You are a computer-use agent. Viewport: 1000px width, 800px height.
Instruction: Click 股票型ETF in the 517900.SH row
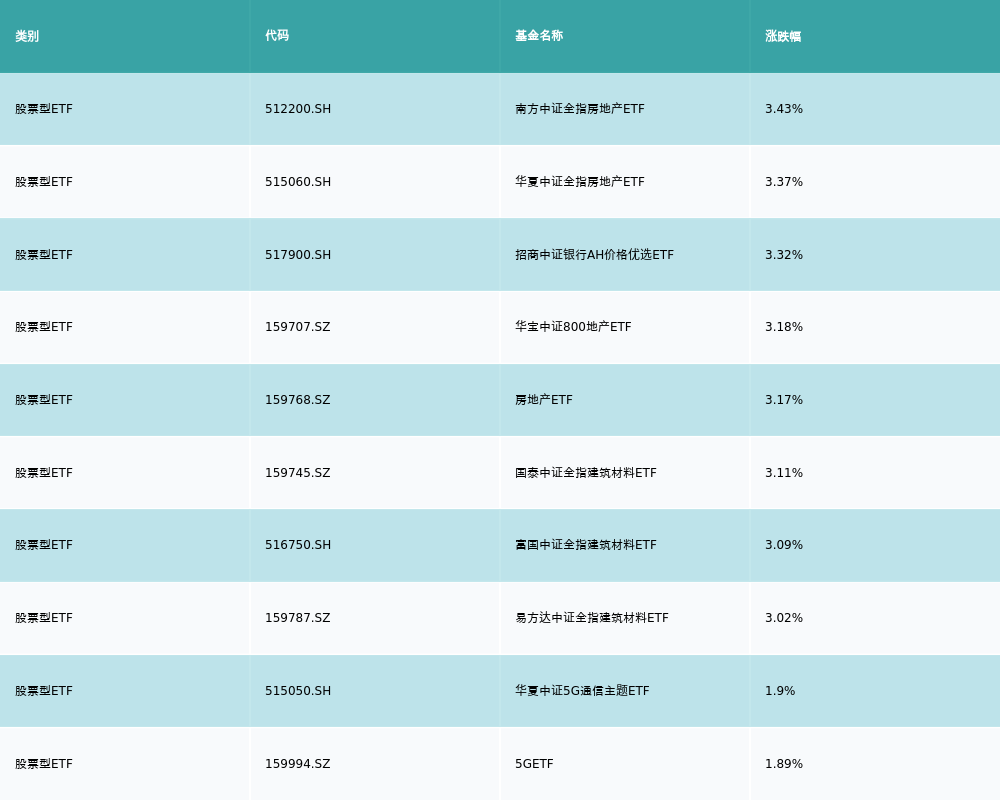44,255
